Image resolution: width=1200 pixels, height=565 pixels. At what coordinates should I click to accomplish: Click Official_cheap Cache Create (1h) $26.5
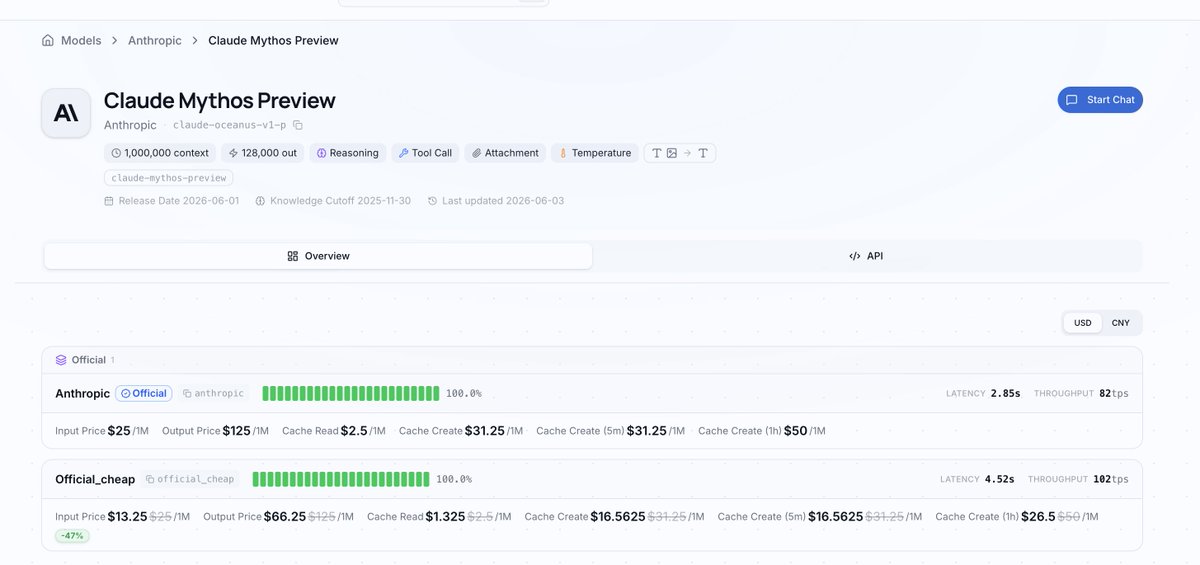[1036, 516]
